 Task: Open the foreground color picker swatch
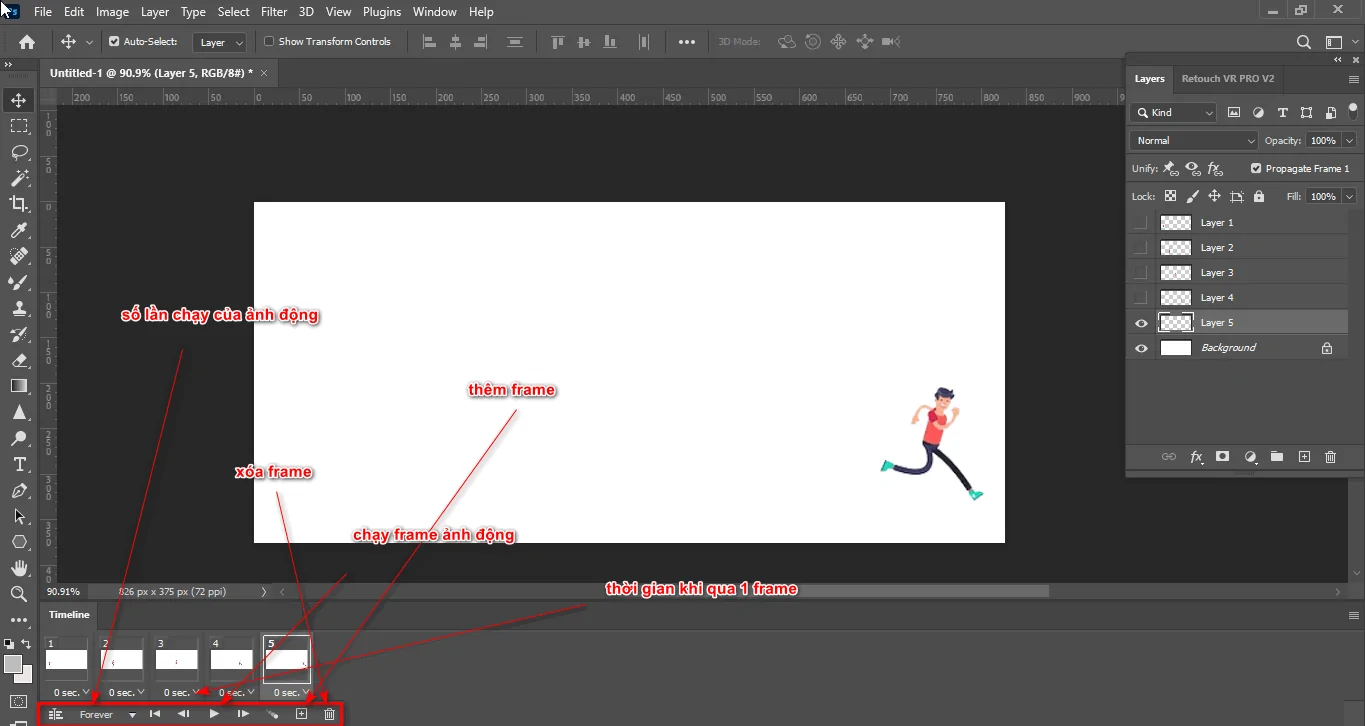coord(13,663)
